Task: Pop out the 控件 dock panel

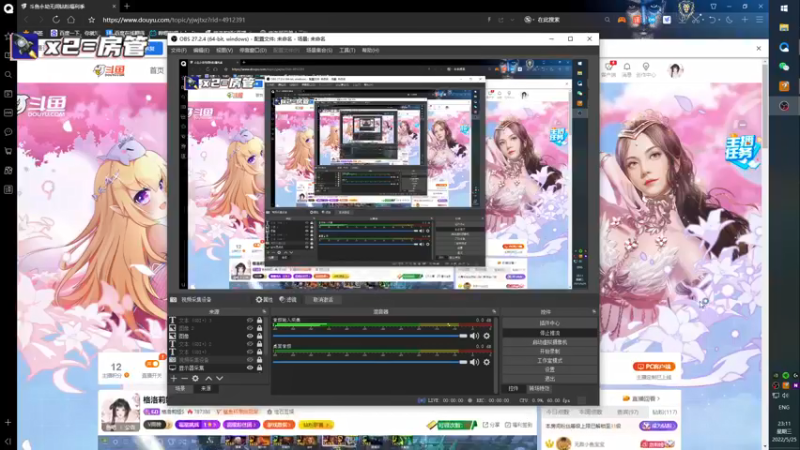Action: [x=594, y=311]
